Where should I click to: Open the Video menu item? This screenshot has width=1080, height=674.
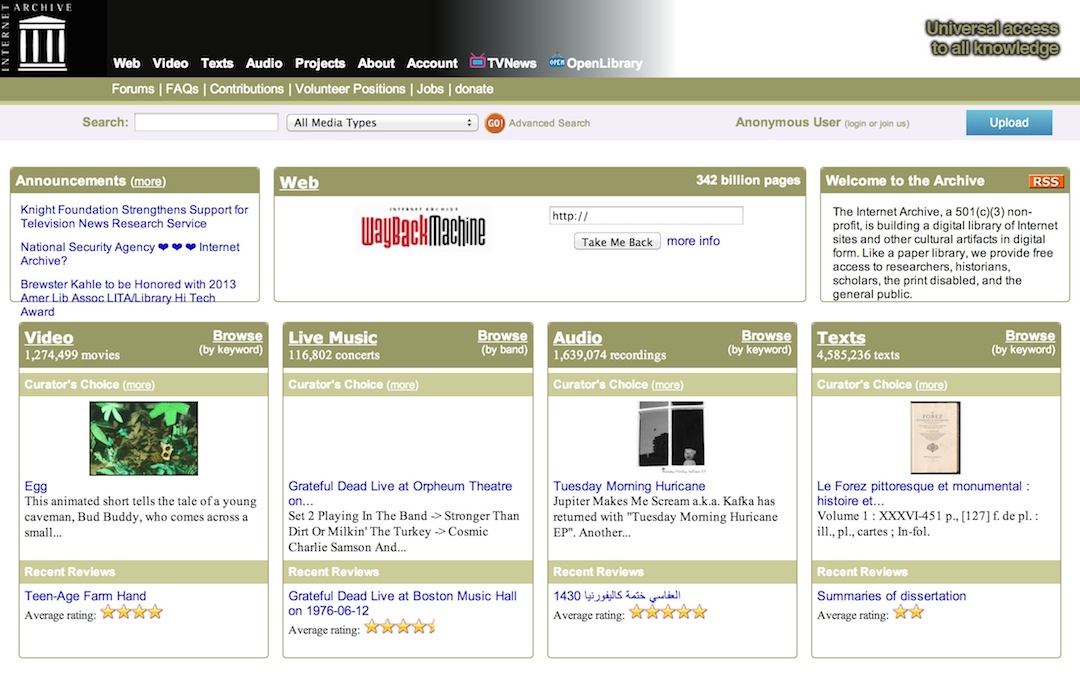click(170, 63)
